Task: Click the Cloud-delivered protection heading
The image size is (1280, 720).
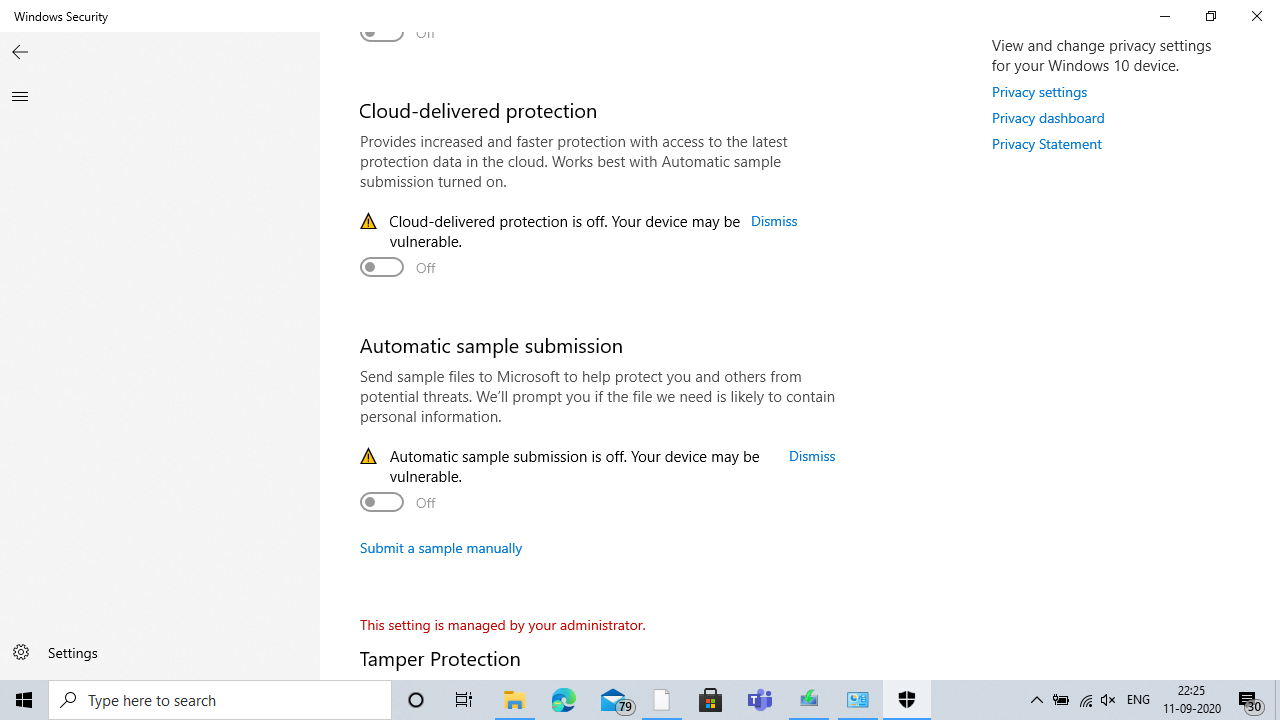Action: tap(478, 111)
